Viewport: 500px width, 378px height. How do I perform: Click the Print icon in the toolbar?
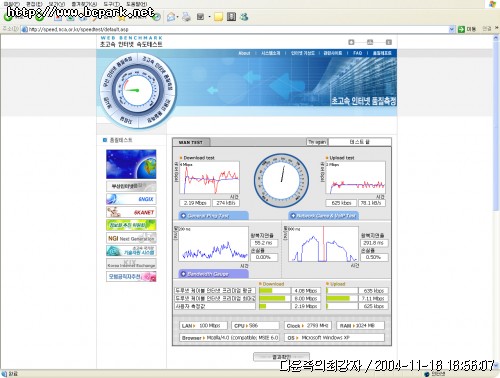coord(186,17)
